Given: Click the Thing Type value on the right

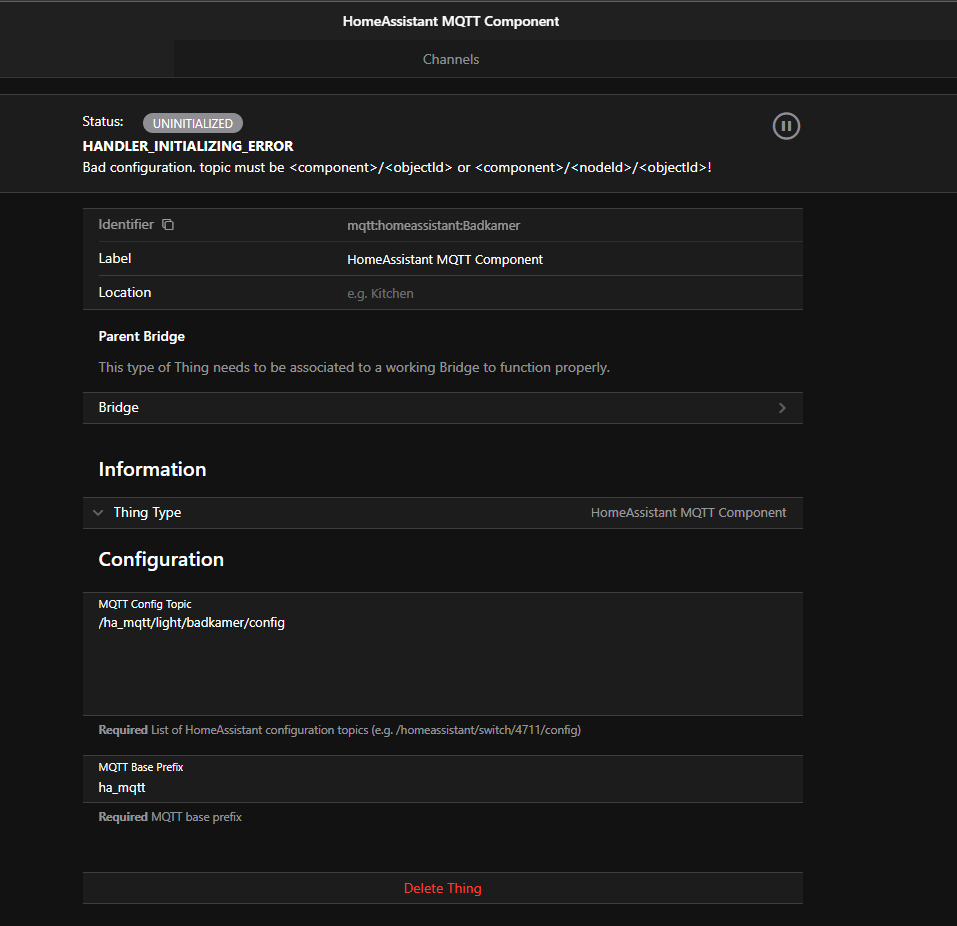Looking at the screenshot, I should pyautogui.click(x=688, y=513).
